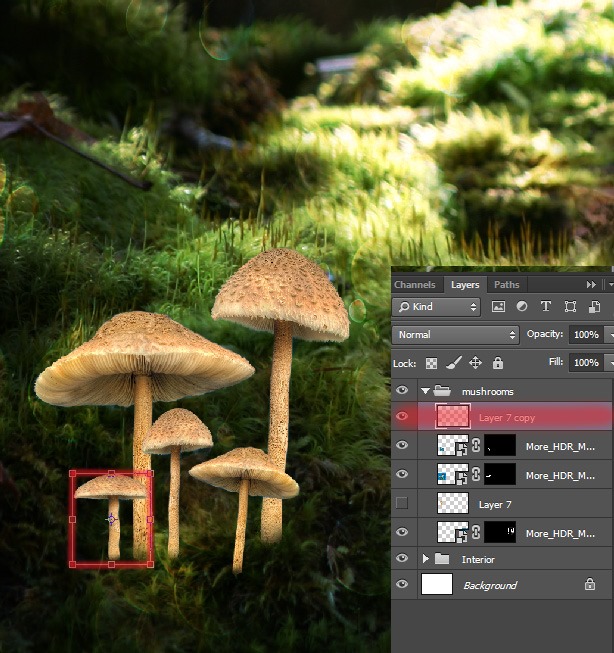Select the Layer 7 copy thumbnail
This screenshot has height=653, width=614.
pos(453,416)
